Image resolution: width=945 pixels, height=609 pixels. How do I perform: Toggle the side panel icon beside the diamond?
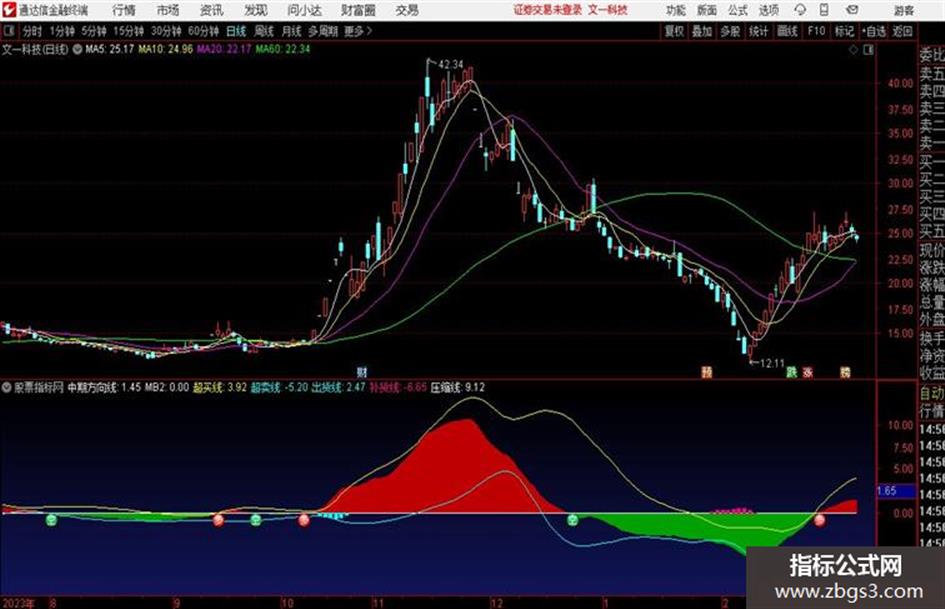tap(868, 50)
